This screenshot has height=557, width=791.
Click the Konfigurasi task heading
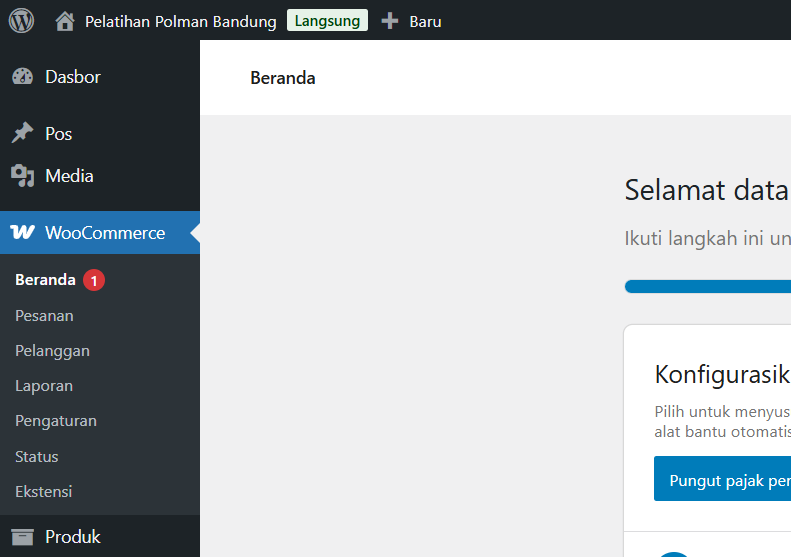pos(722,374)
